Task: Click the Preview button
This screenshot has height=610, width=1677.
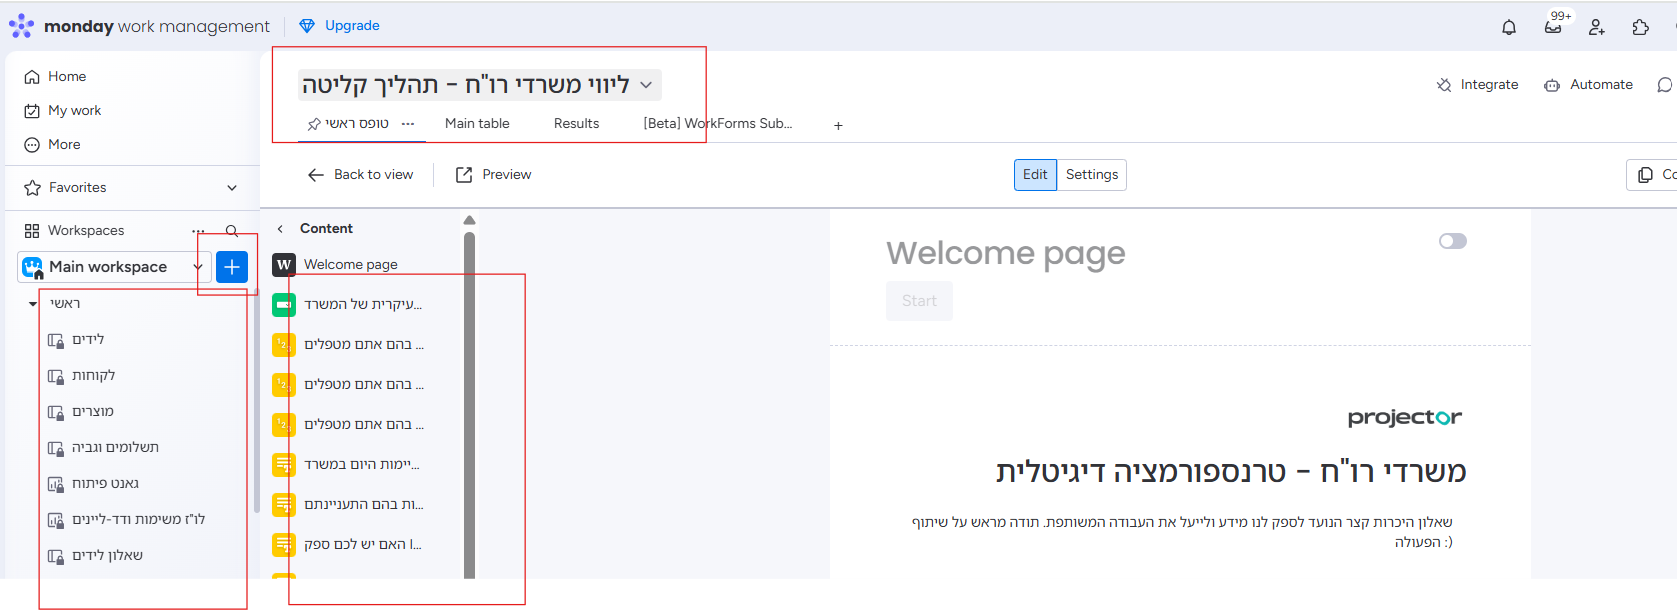Action: coord(494,175)
